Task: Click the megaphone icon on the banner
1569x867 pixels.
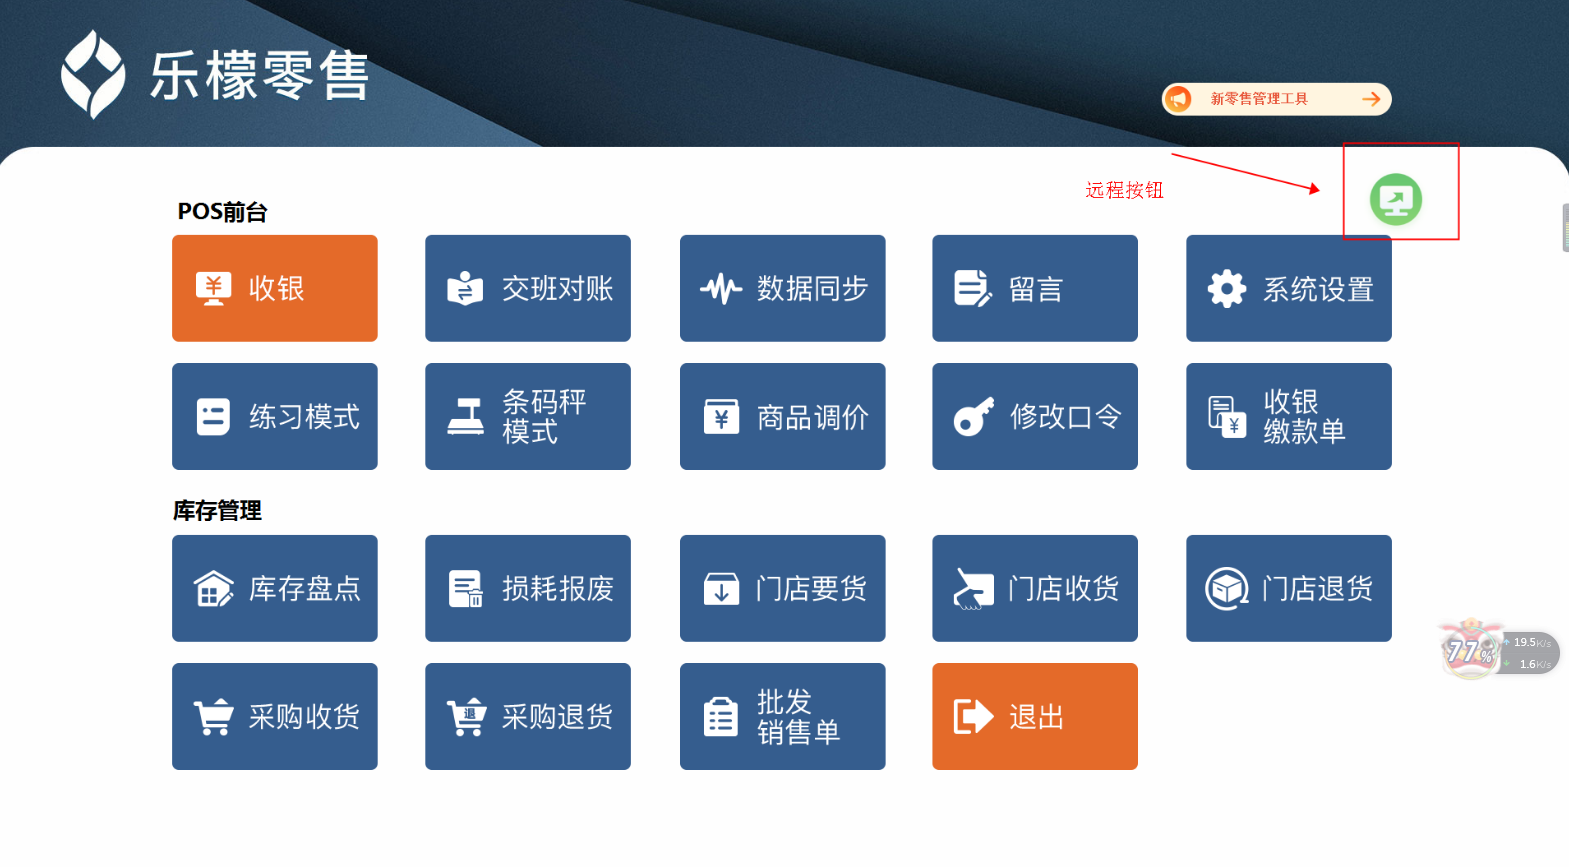Action: 1179,99
